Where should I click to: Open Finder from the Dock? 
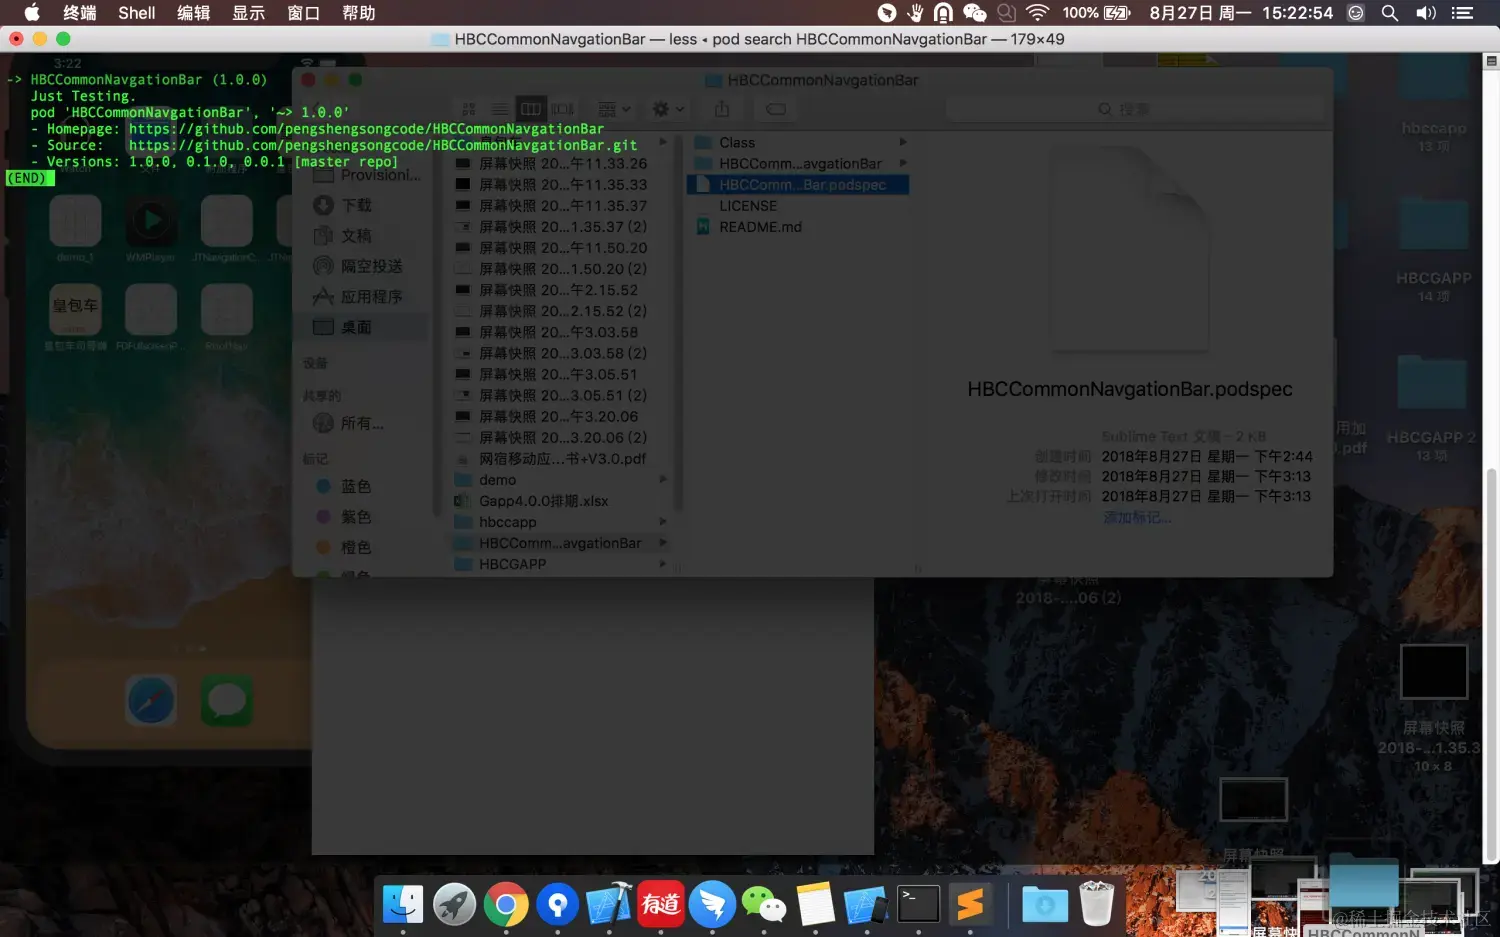click(403, 905)
